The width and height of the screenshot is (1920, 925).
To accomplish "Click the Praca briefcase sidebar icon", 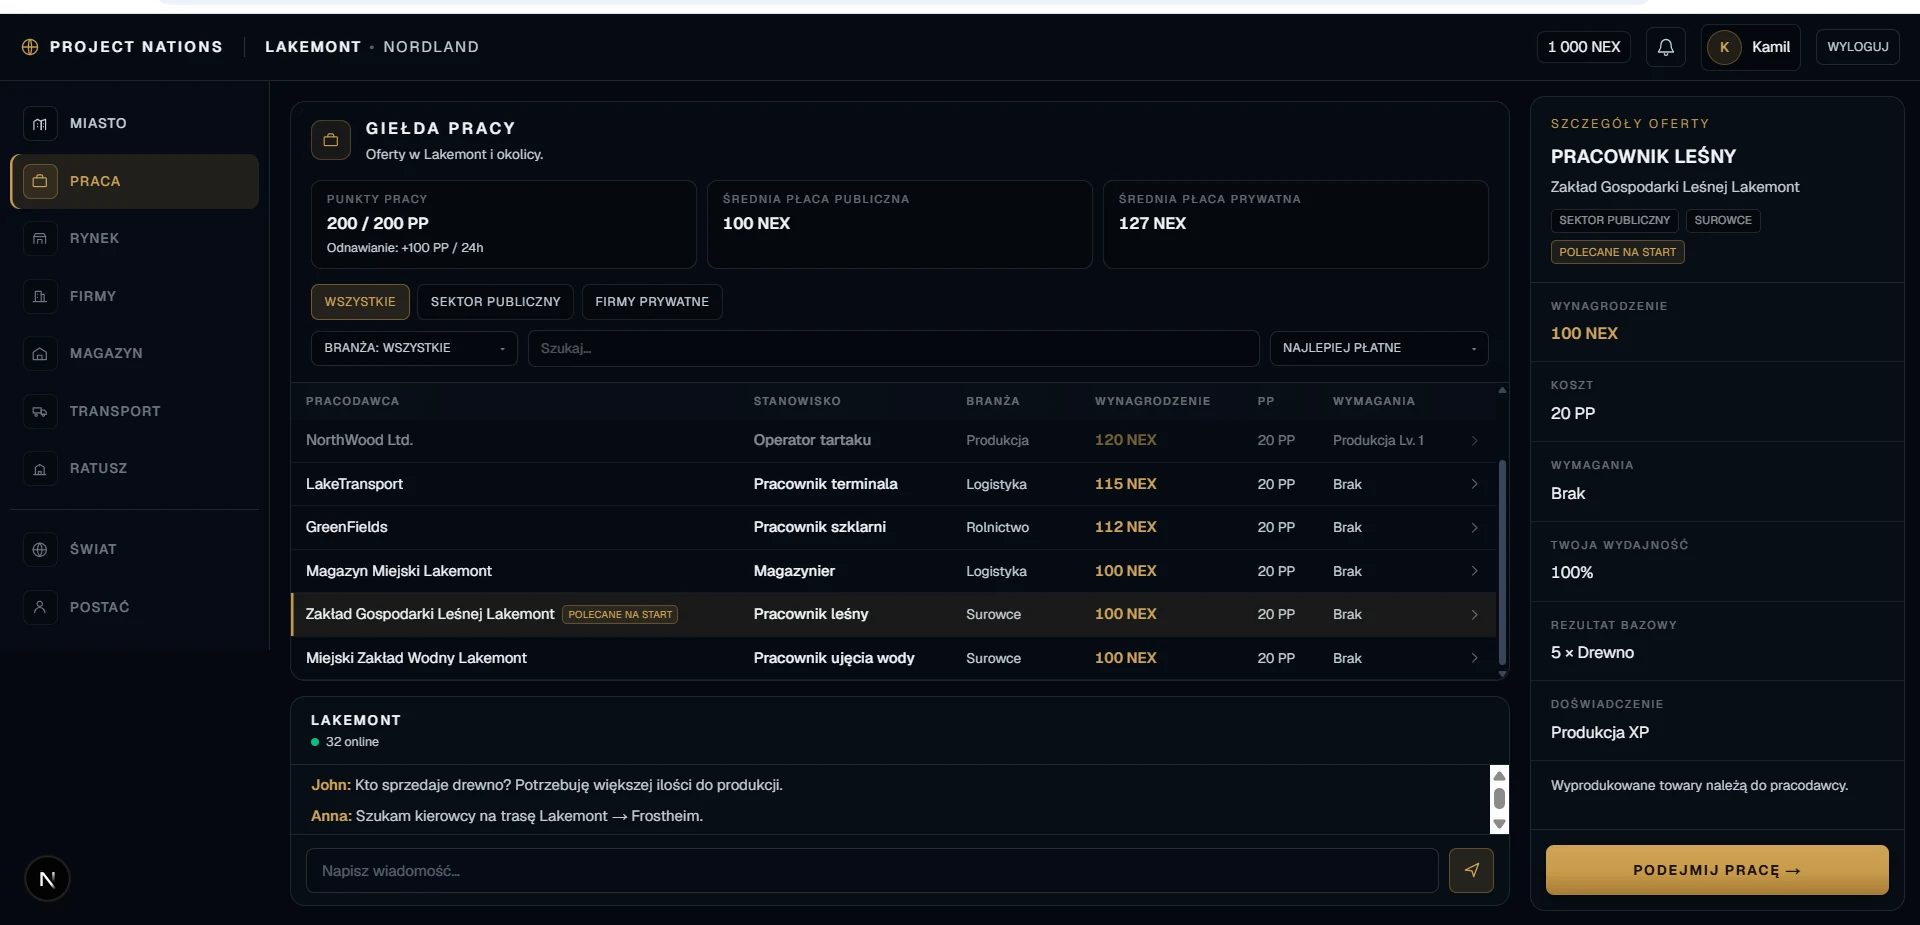I will [x=40, y=181].
